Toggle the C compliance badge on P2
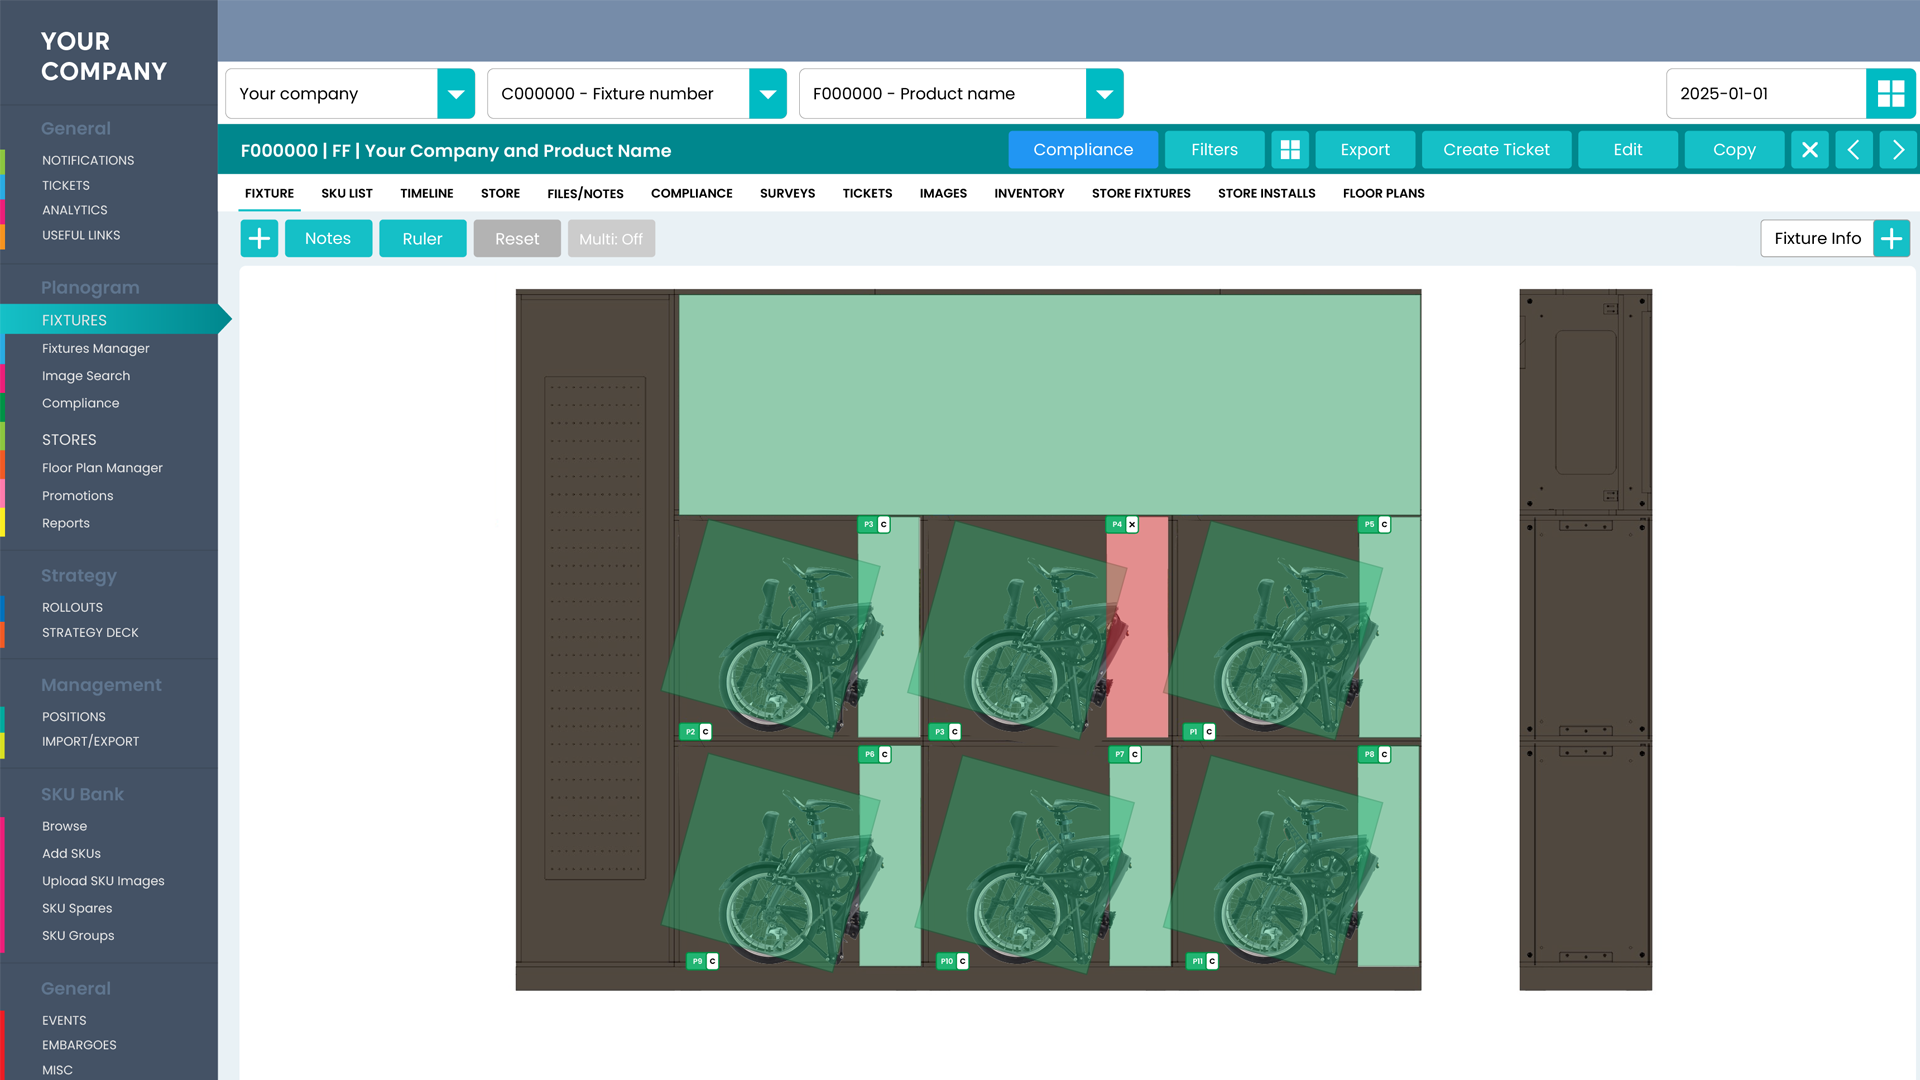Screen dimensions: 1920x1080 coord(705,732)
